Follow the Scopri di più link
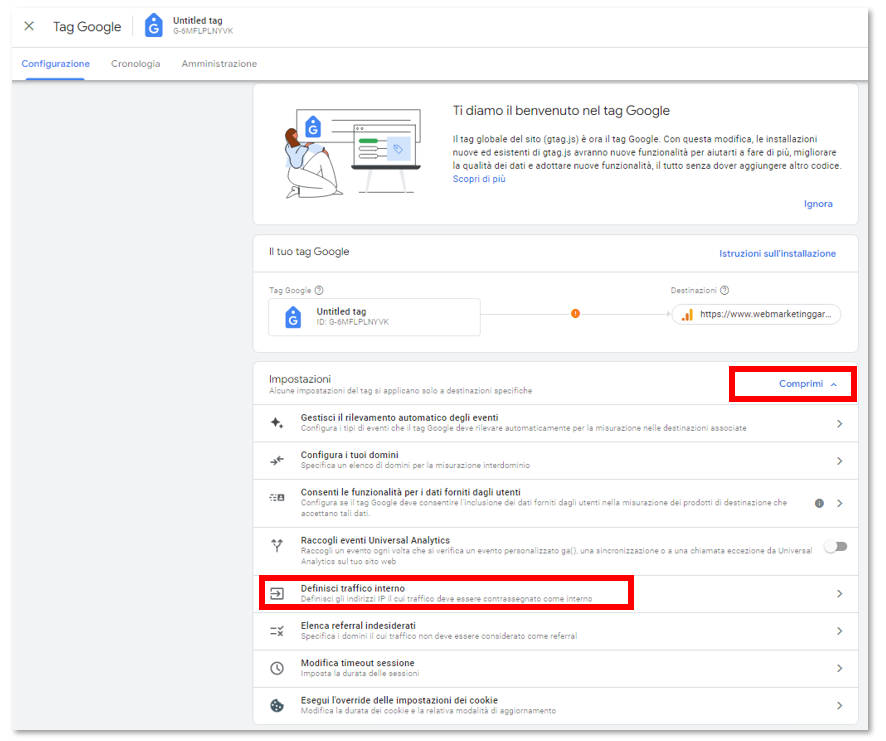This screenshot has width=886, height=741. coord(479,179)
